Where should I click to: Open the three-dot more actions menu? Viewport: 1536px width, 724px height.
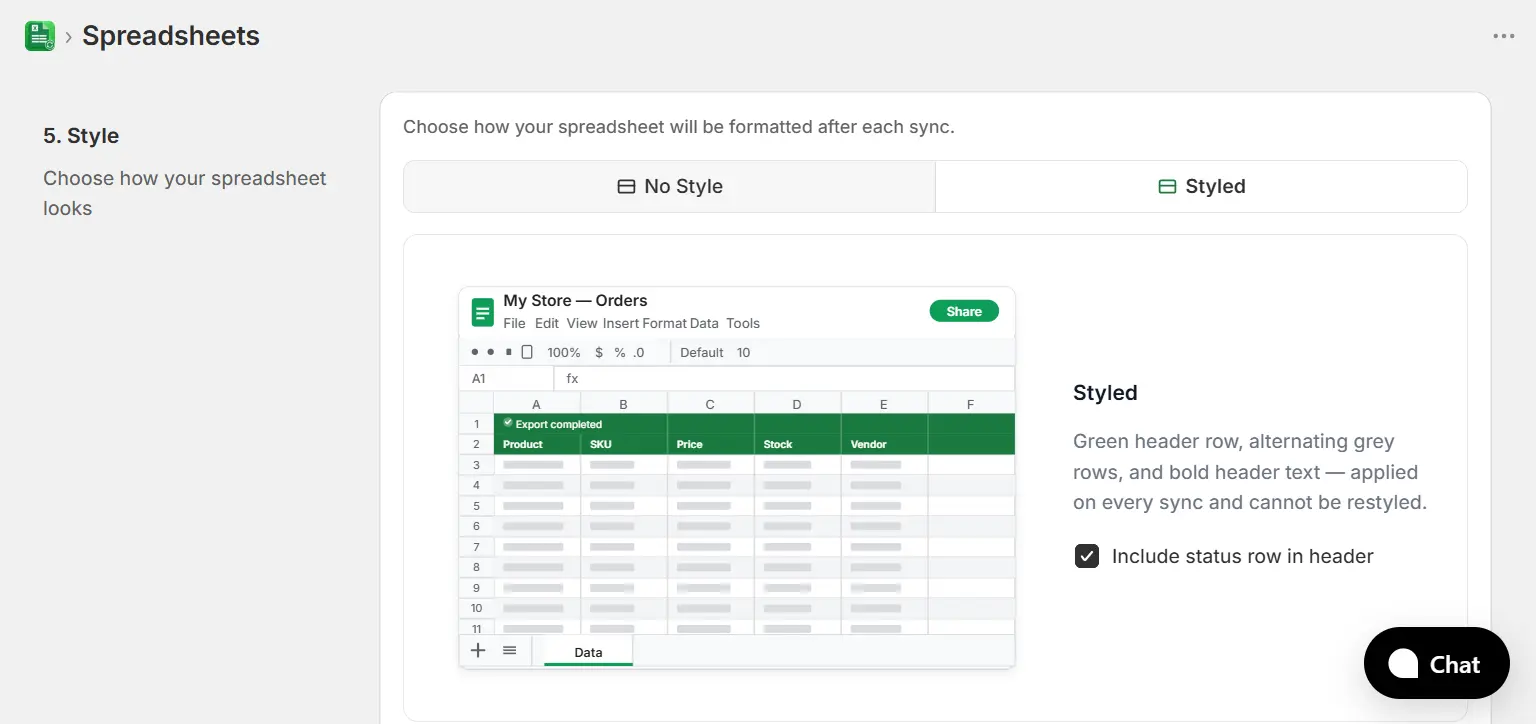click(1503, 36)
